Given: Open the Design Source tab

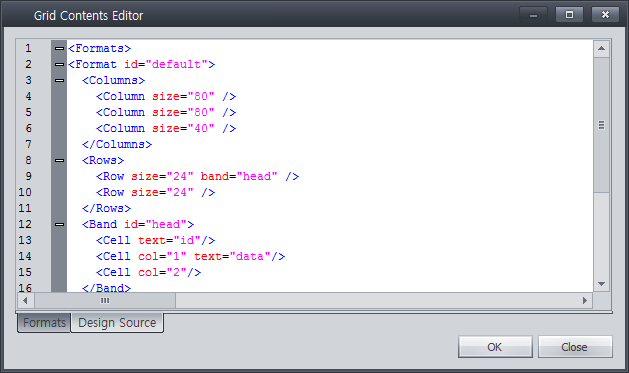Looking at the screenshot, I should click(x=117, y=323).
